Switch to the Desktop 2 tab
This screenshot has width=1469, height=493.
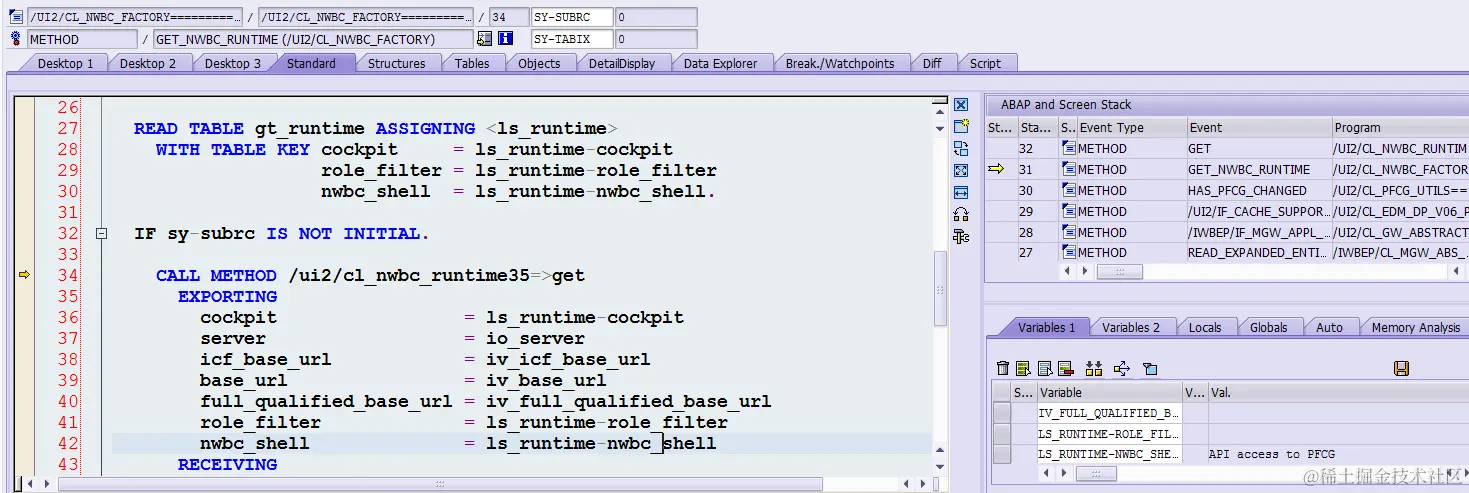pos(148,63)
